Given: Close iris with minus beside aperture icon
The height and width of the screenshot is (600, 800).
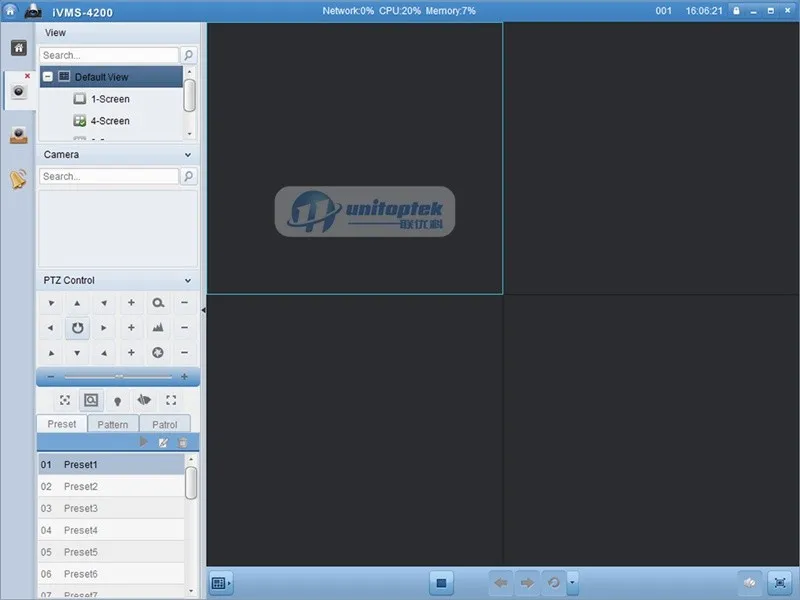Looking at the screenshot, I should pos(184,353).
